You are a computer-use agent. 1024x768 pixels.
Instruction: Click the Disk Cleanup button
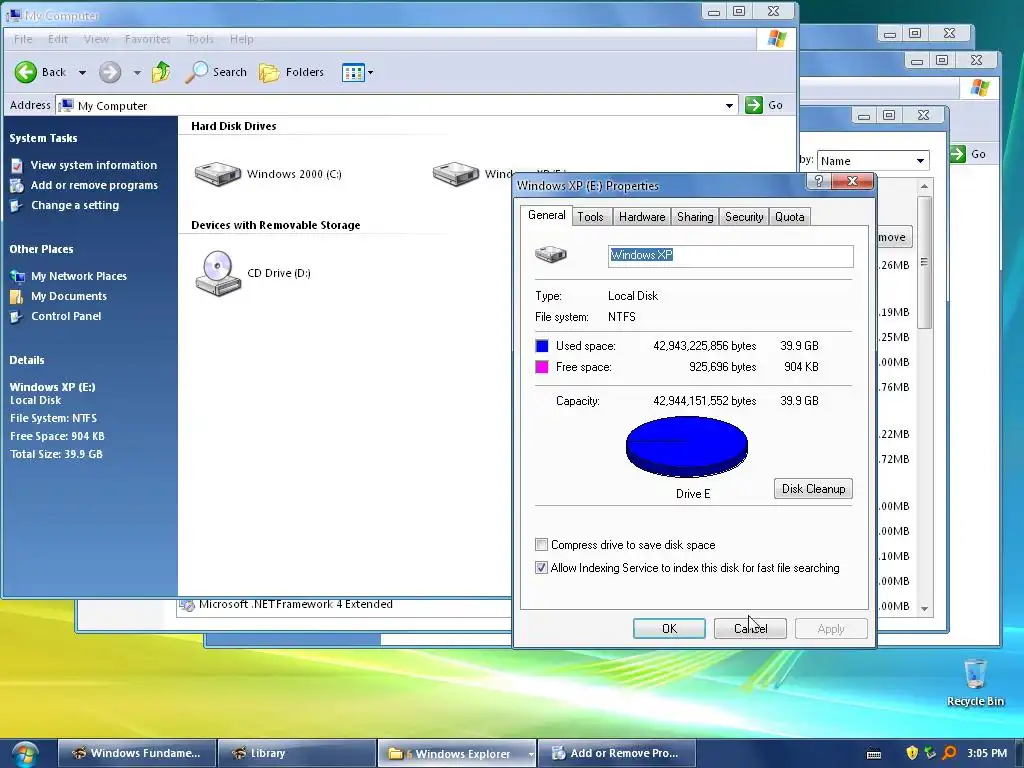coord(813,488)
